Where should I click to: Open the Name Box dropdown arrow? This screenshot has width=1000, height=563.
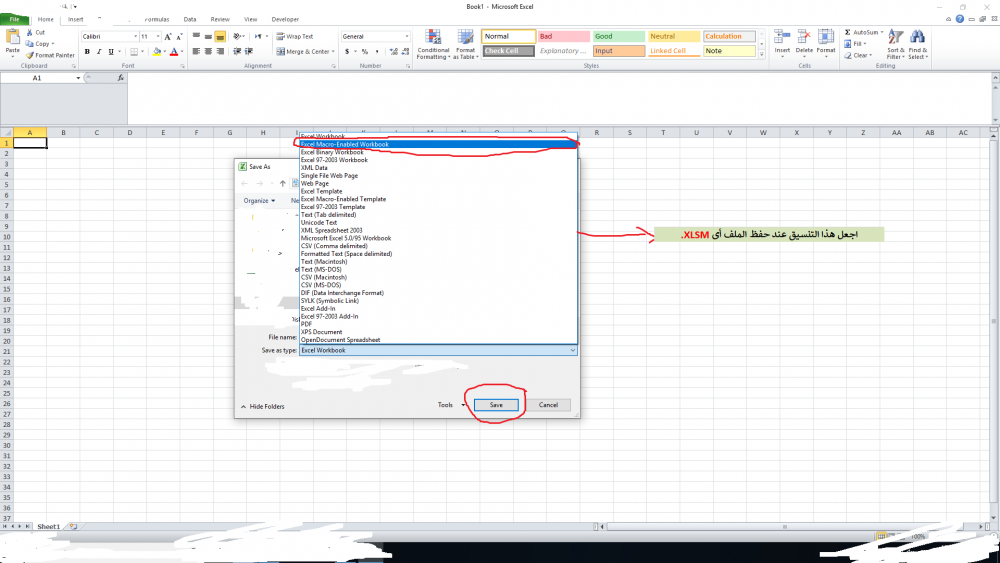[78, 78]
